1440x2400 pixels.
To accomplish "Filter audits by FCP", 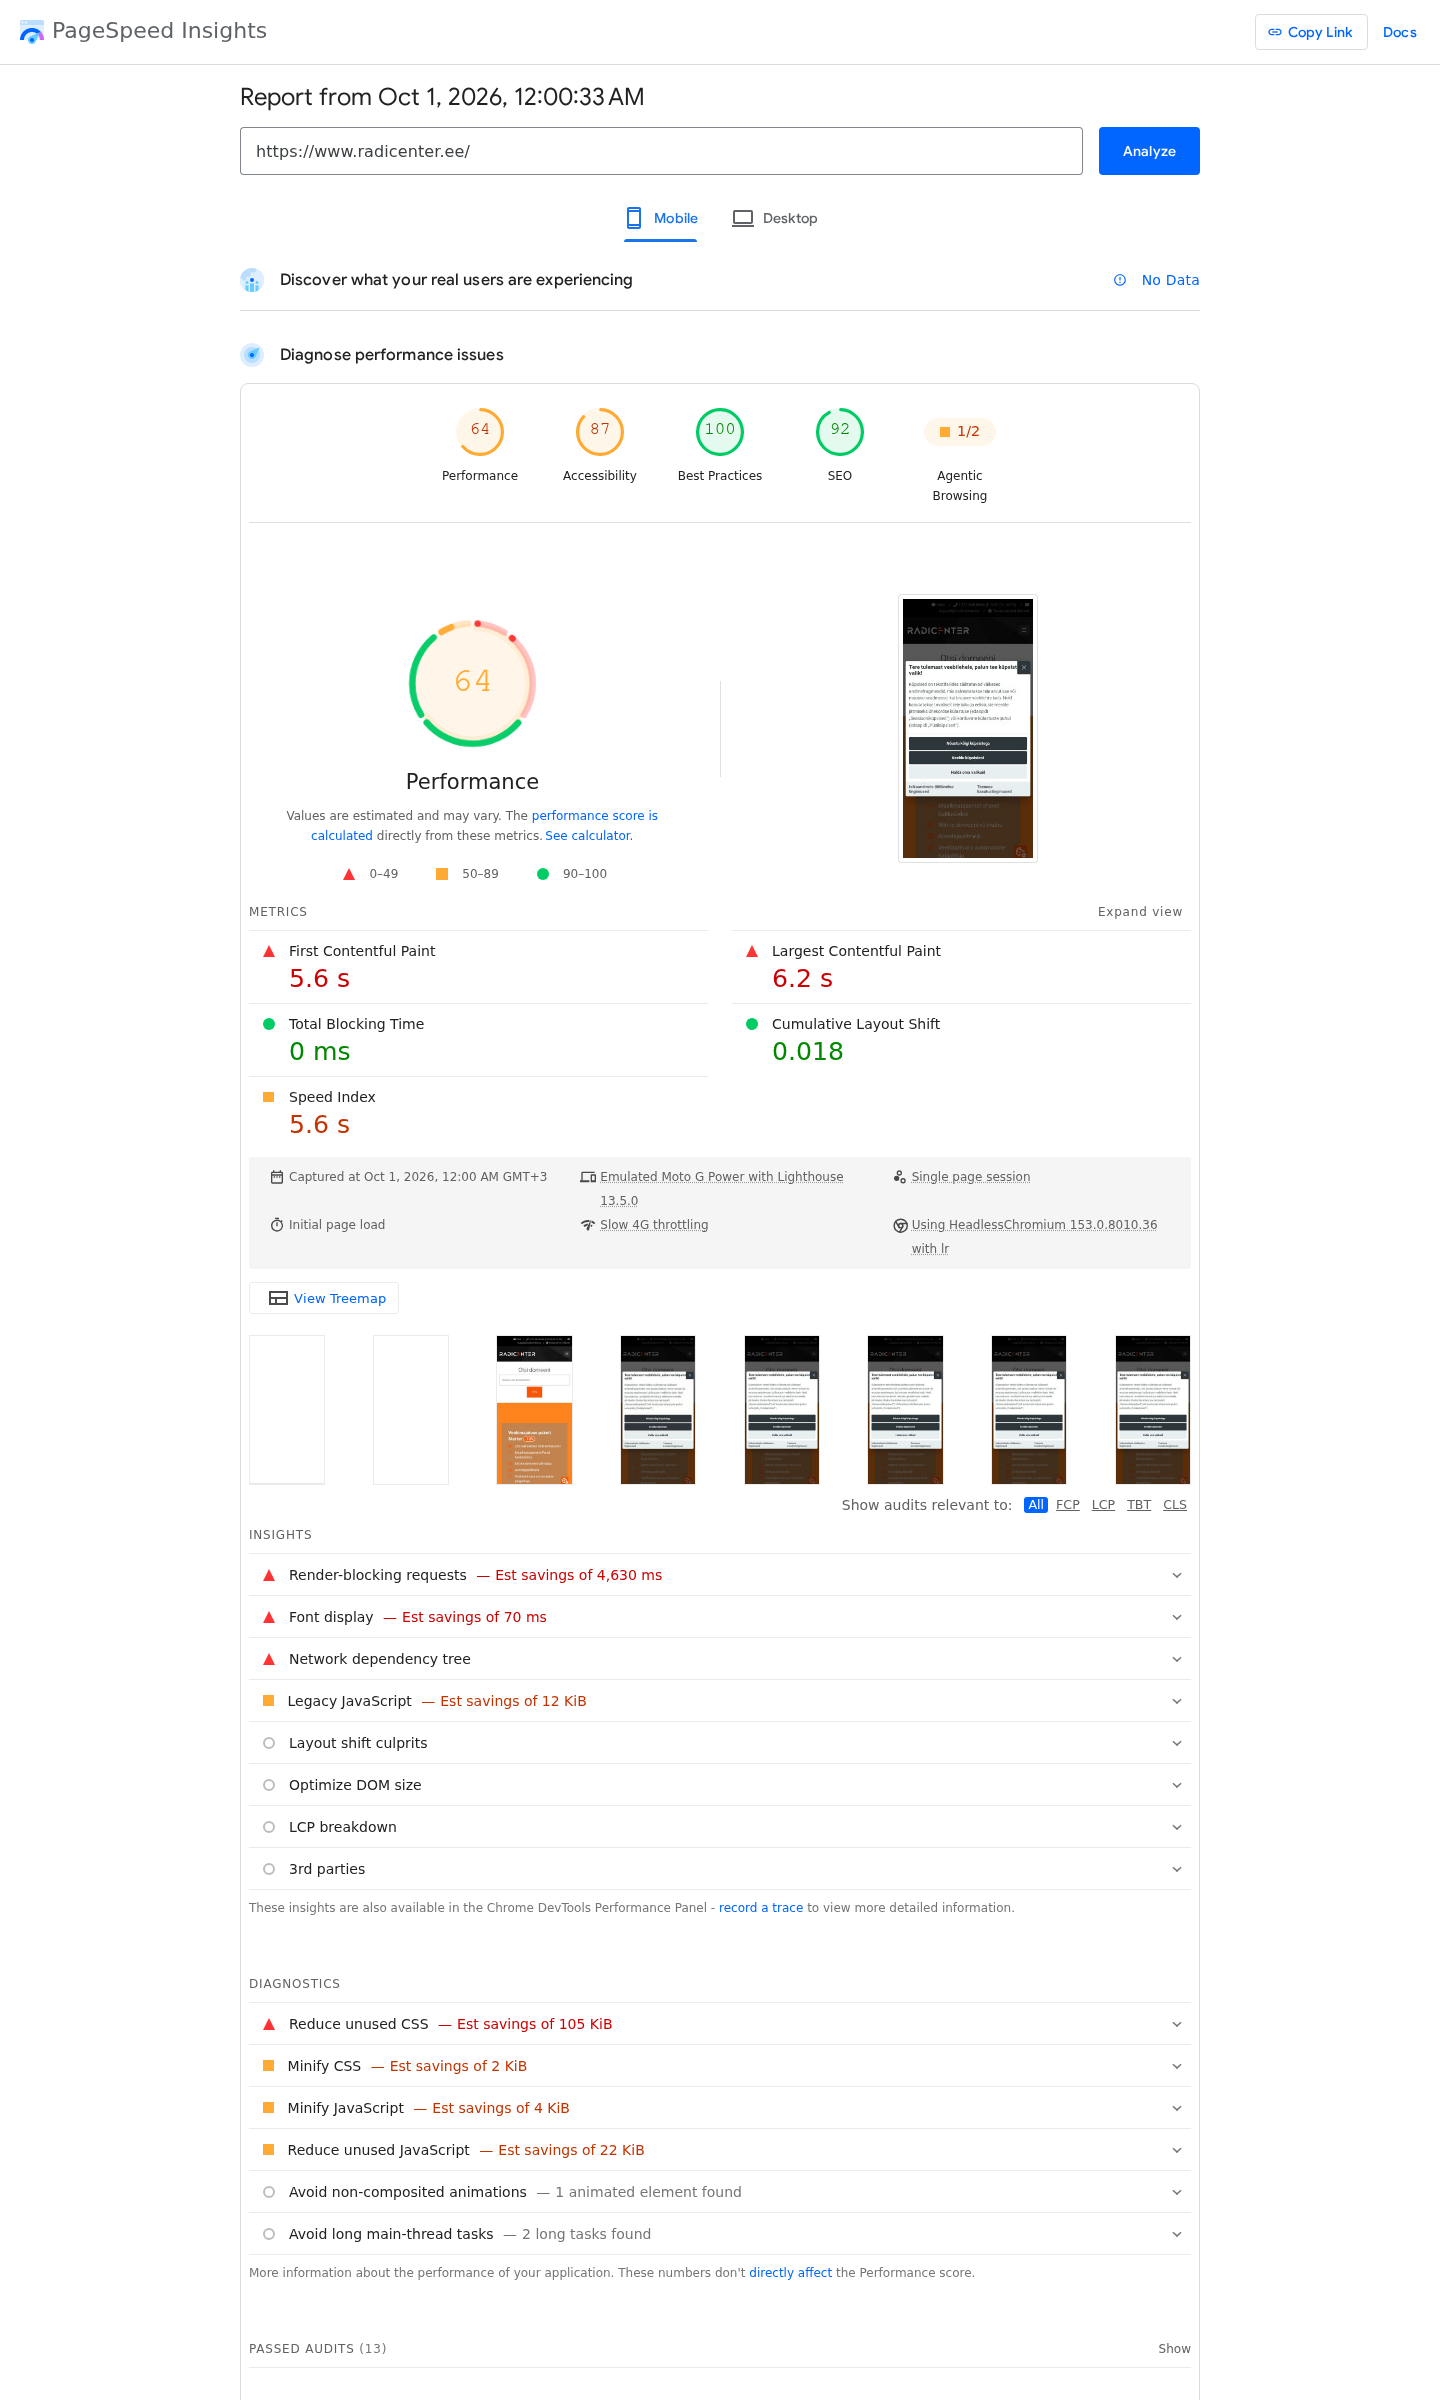I will [1068, 1505].
